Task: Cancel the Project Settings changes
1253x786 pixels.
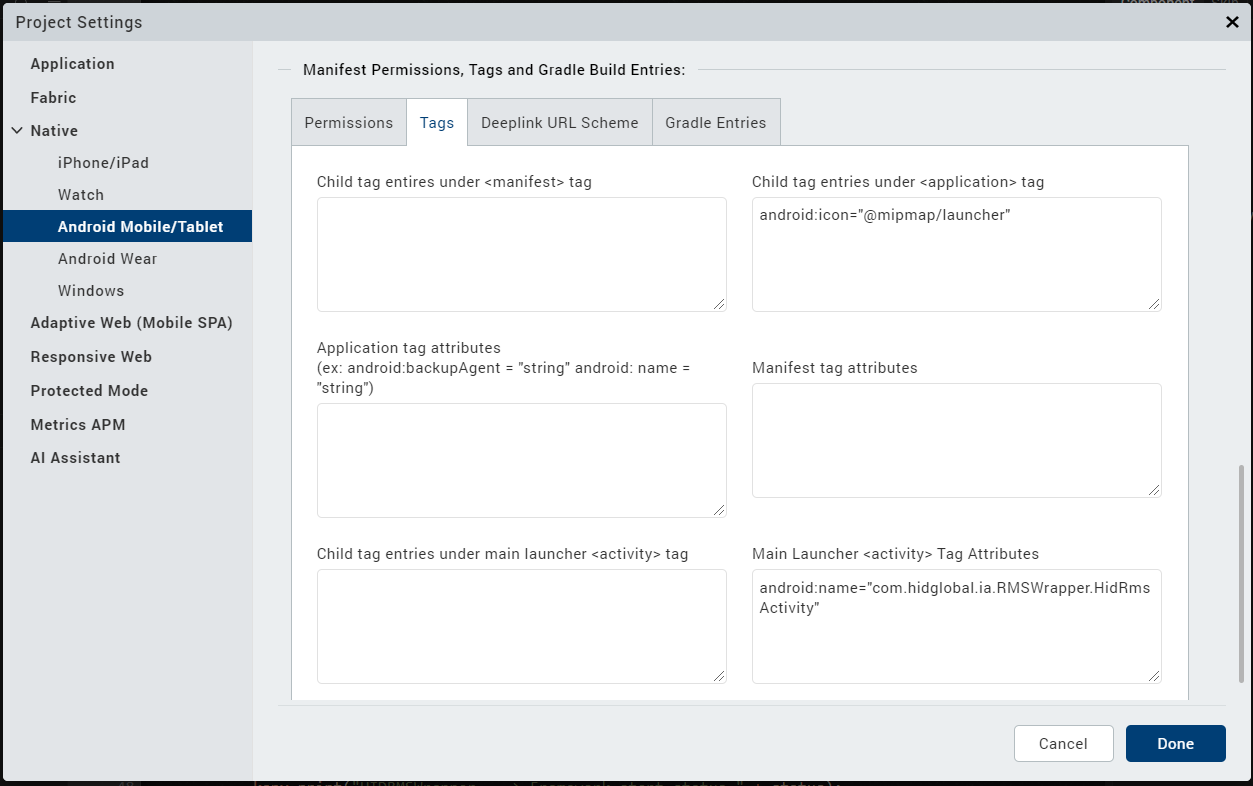Action: 1063,743
